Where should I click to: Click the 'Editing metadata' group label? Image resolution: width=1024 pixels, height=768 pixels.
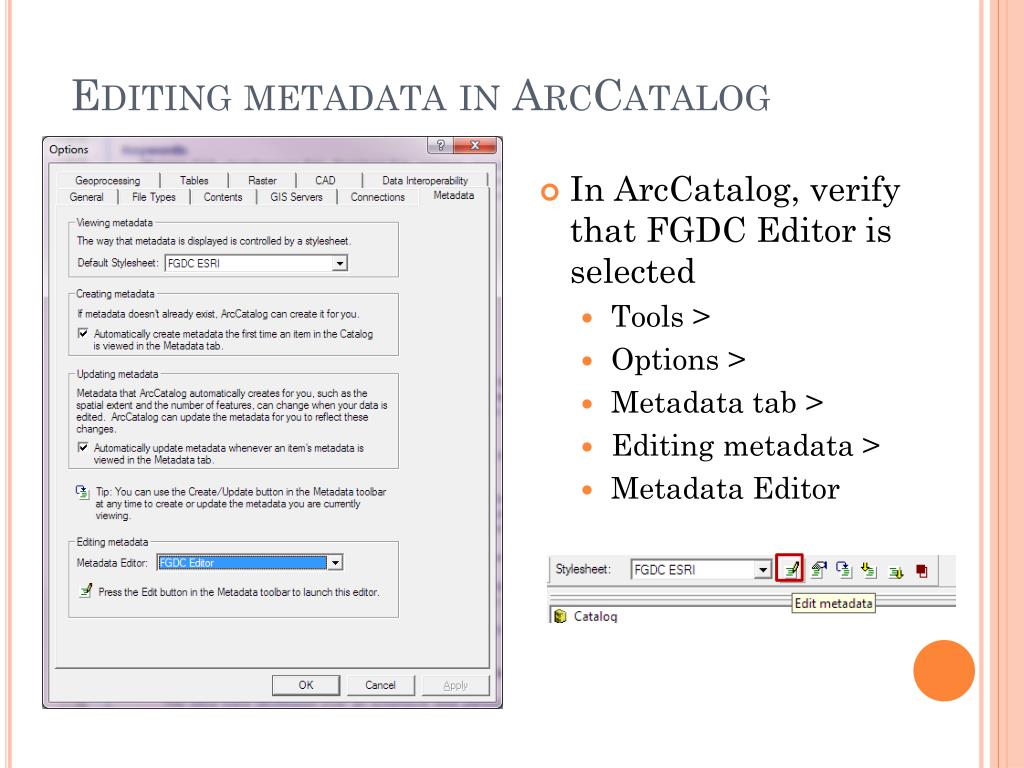112,542
